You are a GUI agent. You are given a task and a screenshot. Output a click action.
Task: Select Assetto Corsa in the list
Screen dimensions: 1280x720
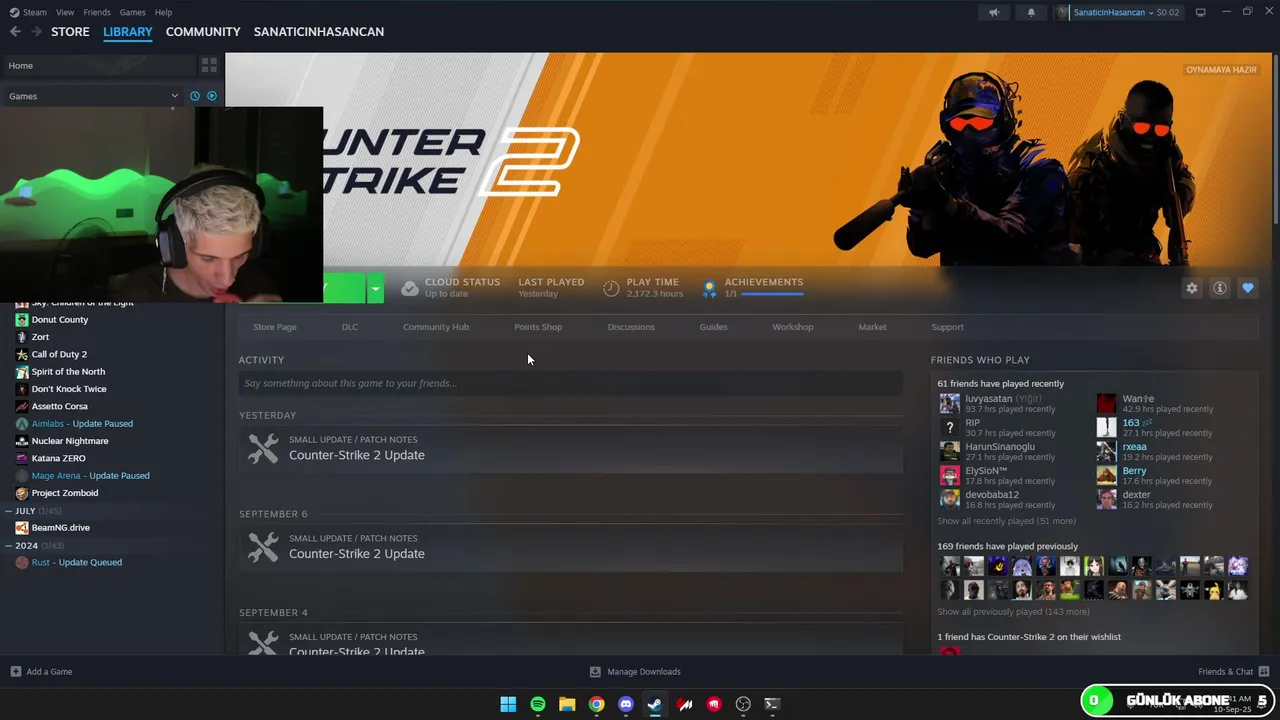click(60, 406)
